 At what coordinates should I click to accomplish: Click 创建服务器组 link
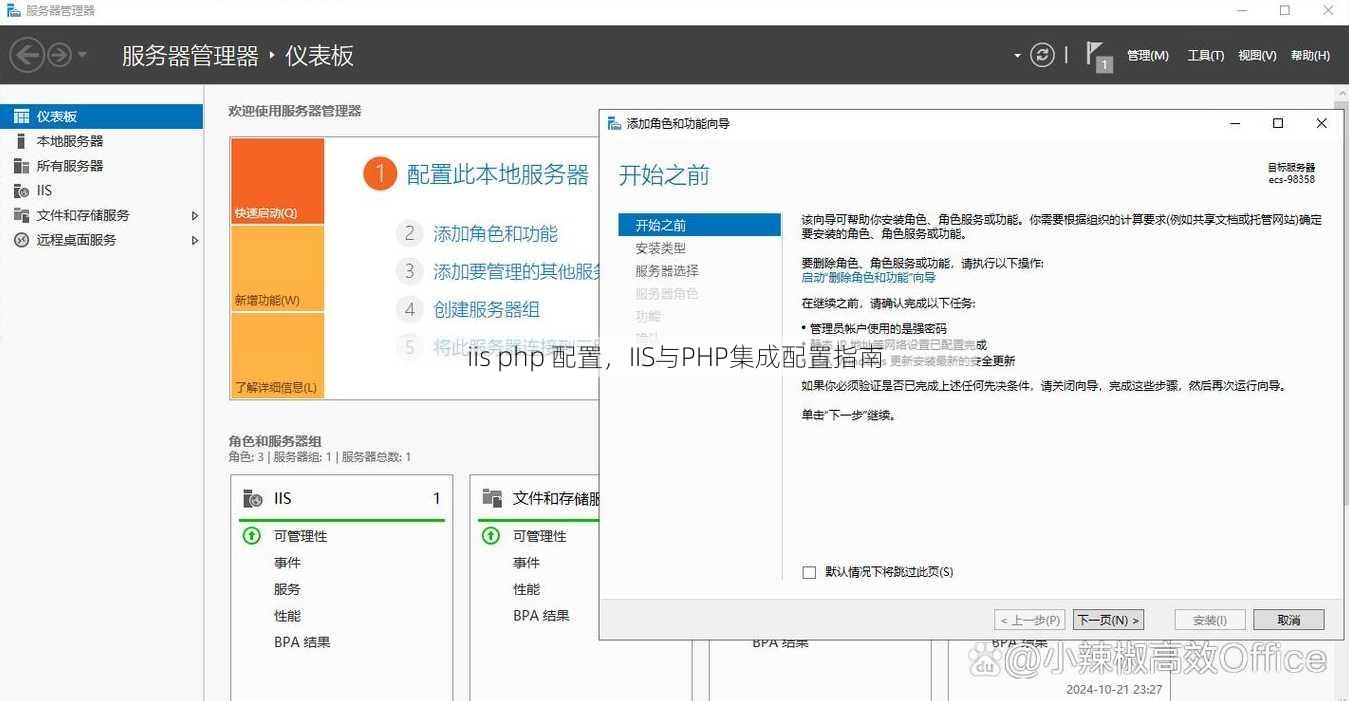click(x=486, y=310)
